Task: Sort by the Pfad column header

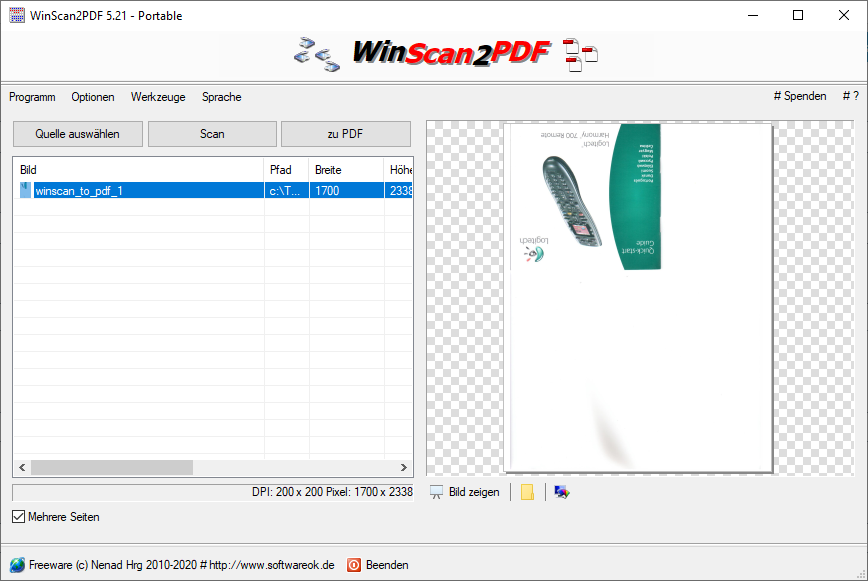Action: click(287, 170)
